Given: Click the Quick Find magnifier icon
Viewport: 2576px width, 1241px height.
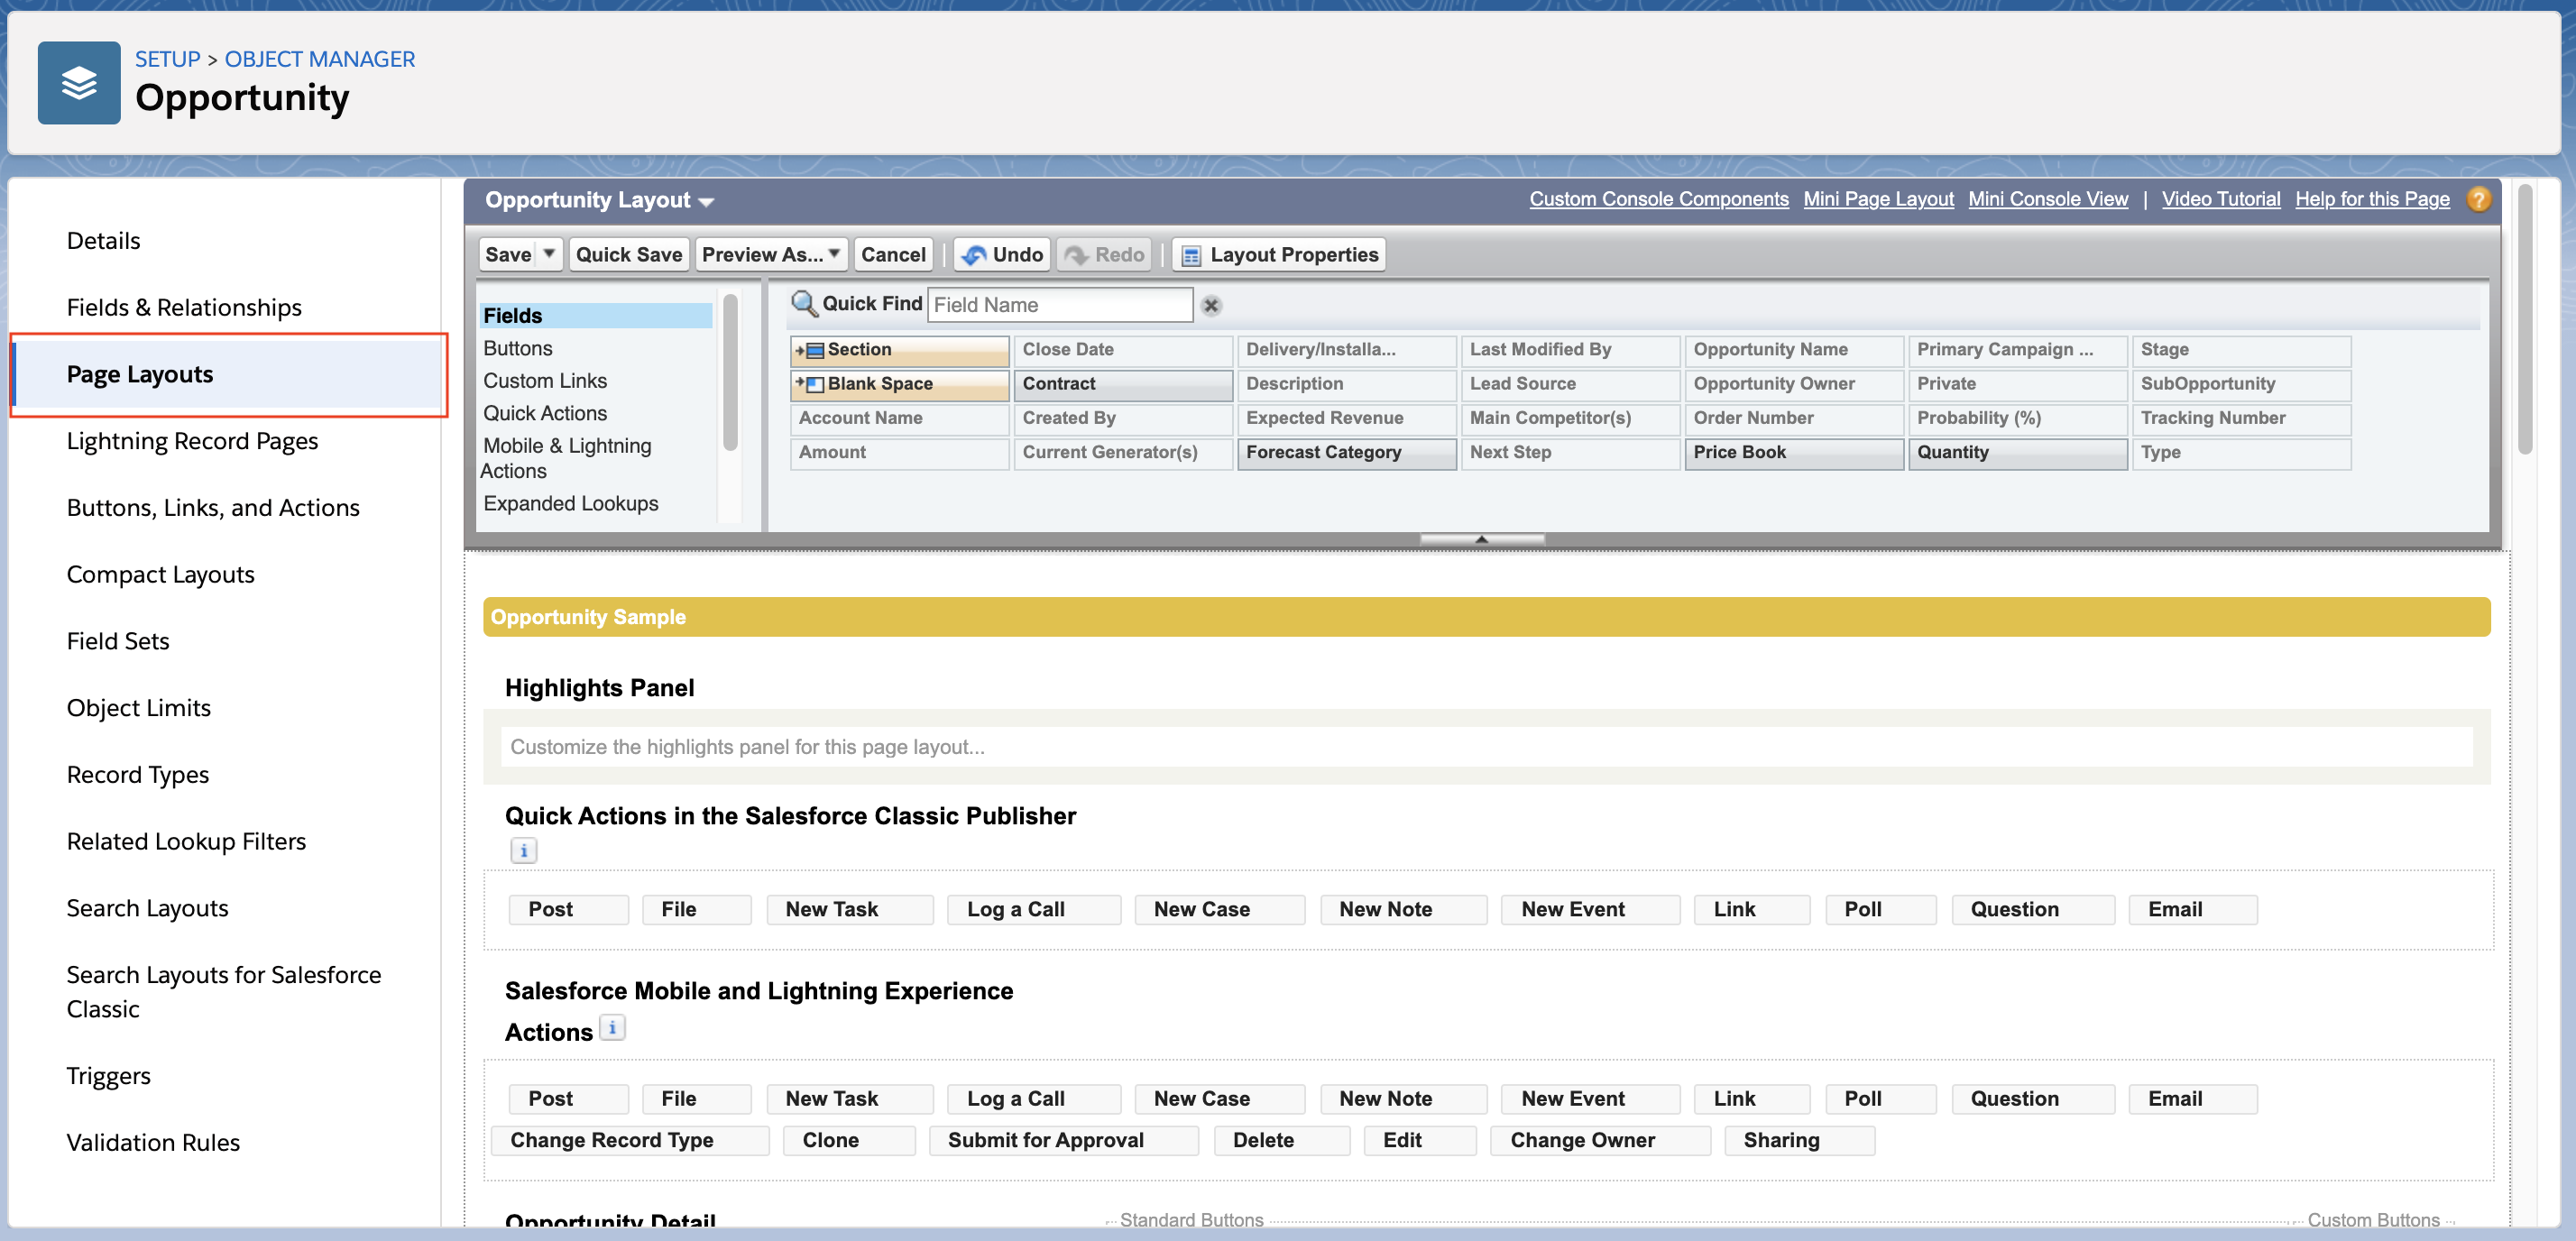Looking at the screenshot, I should pos(803,303).
